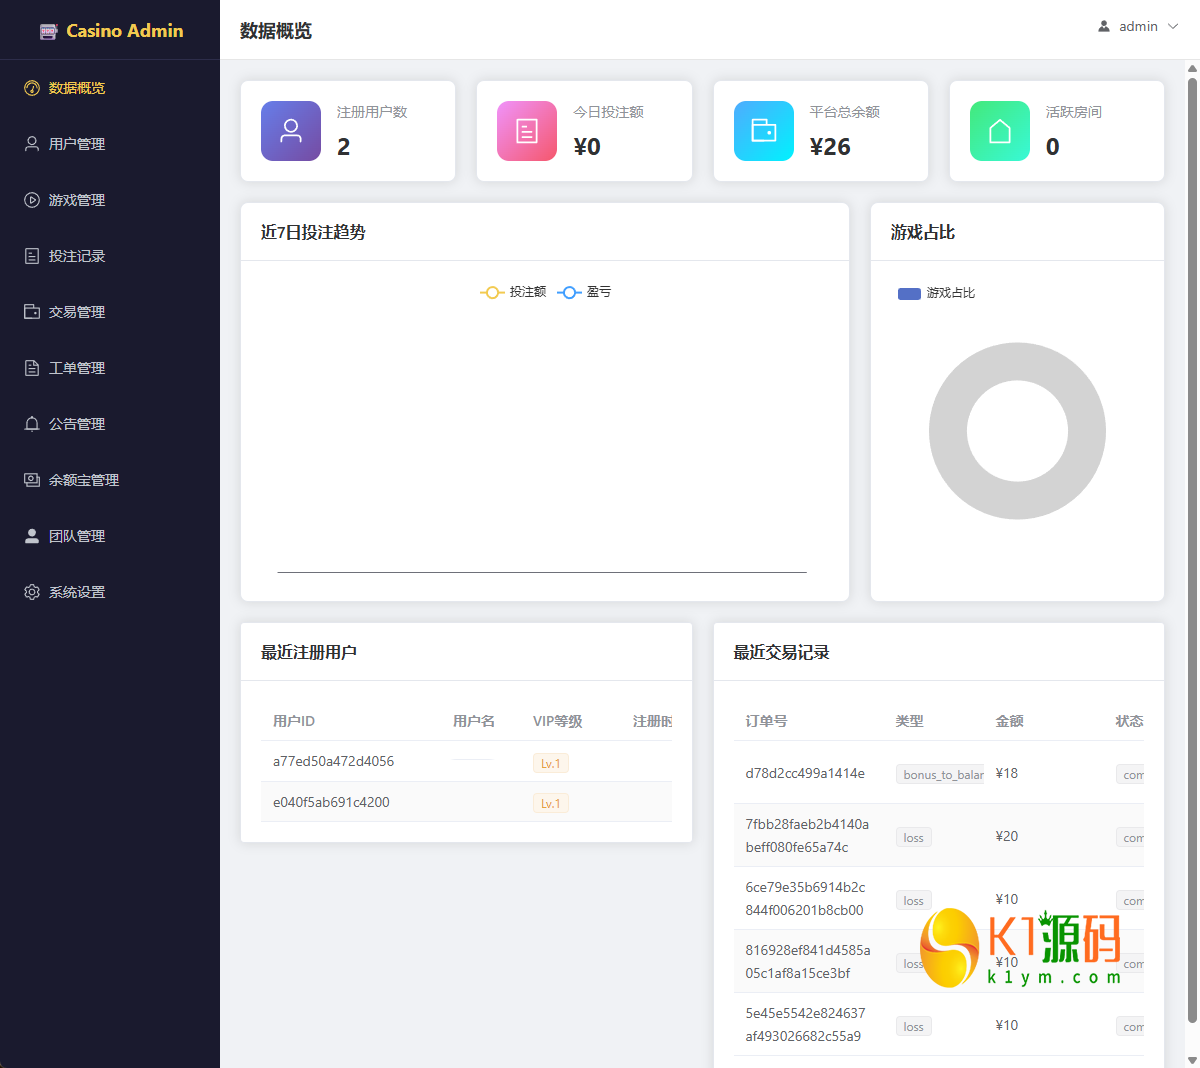Viewport: 1200px width, 1068px height.
Task: Click the ¥18 amount cell
Action: pyautogui.click(x=1007, y=773)
